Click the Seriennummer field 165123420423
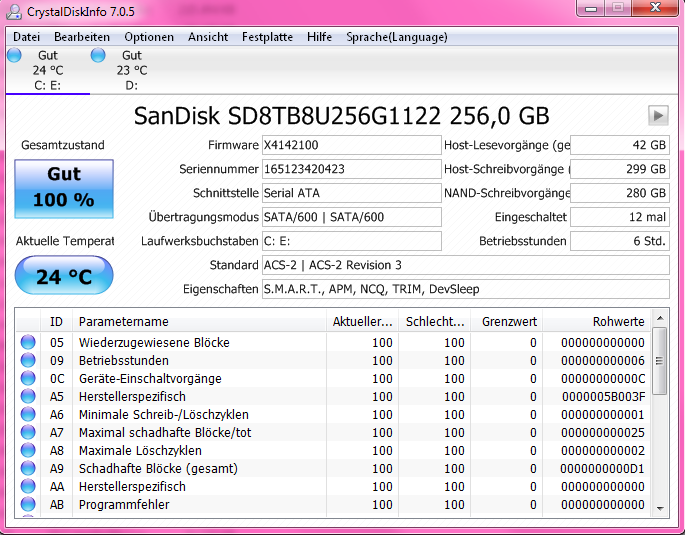This screenshot has height=535, width=685. [x=352, y=169]
